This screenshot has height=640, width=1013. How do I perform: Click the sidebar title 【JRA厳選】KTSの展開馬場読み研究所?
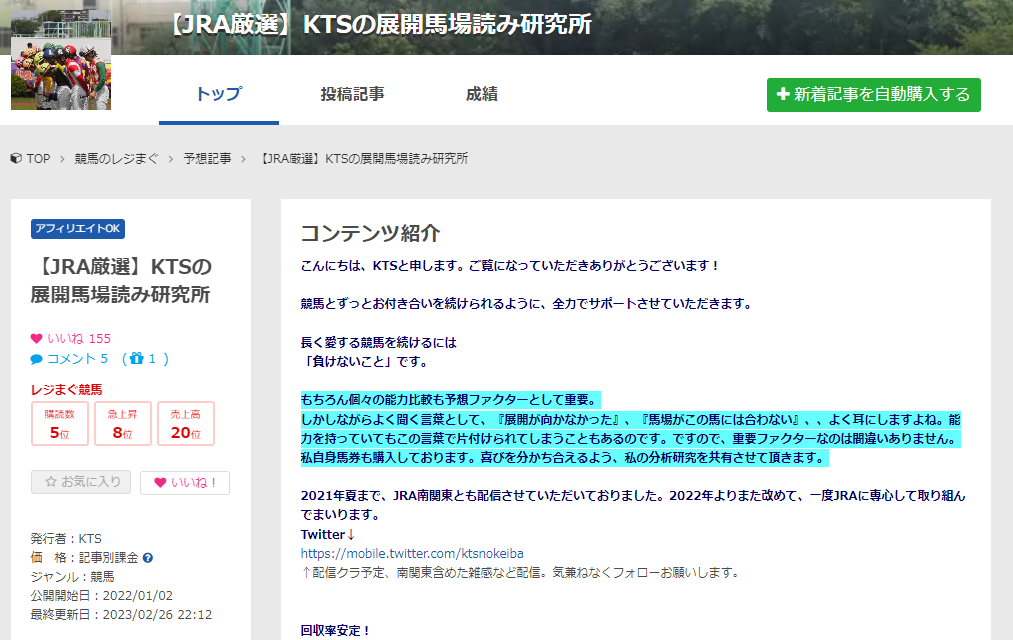click(121, 280)
